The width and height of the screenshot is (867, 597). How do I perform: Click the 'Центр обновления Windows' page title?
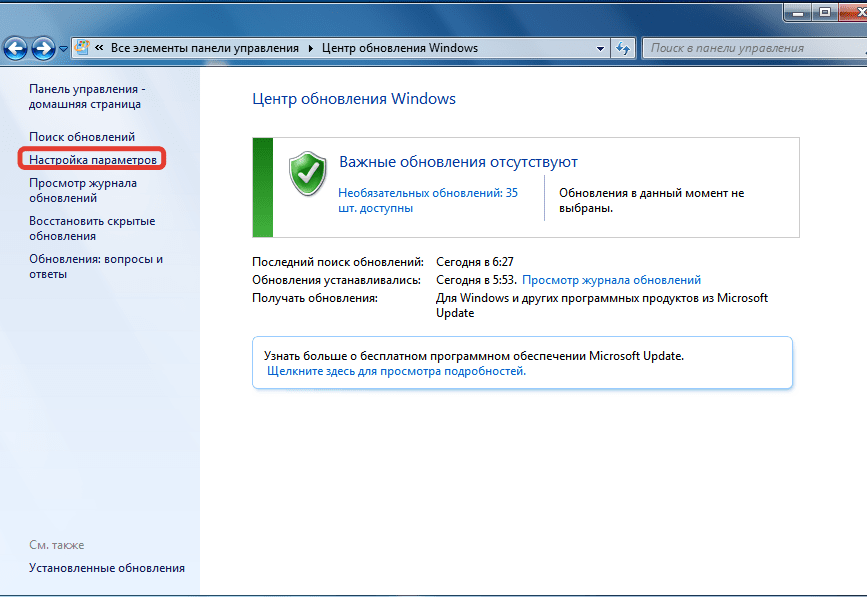tap(354, 99)
